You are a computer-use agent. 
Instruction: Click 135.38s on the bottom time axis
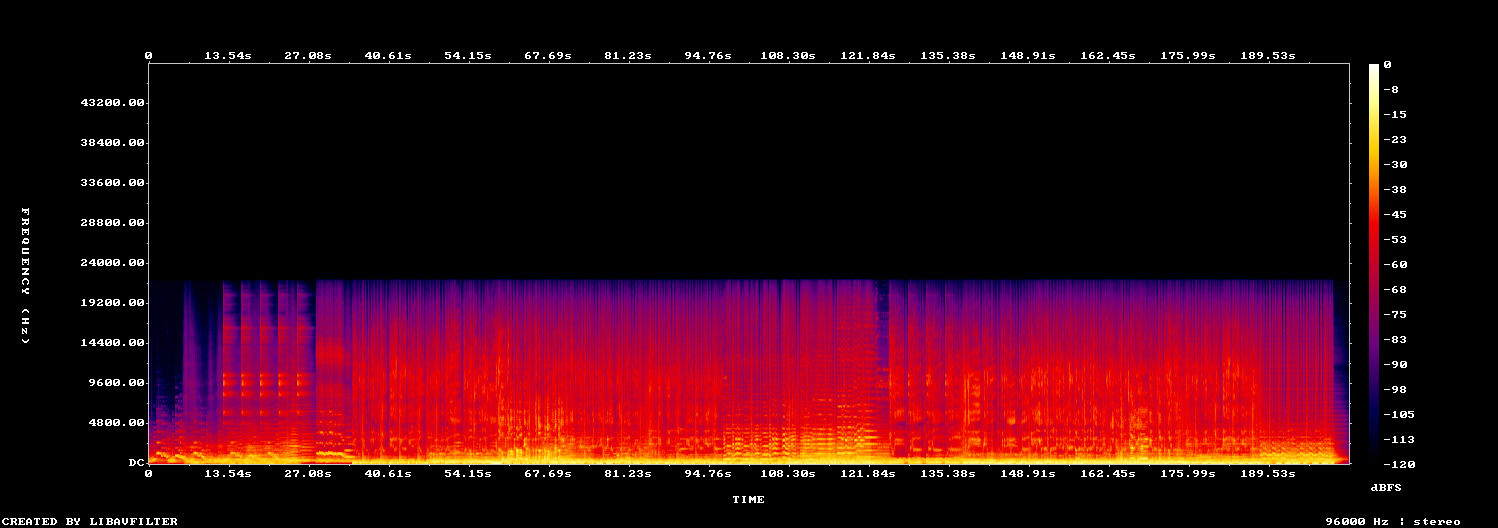tap(948, 473)
